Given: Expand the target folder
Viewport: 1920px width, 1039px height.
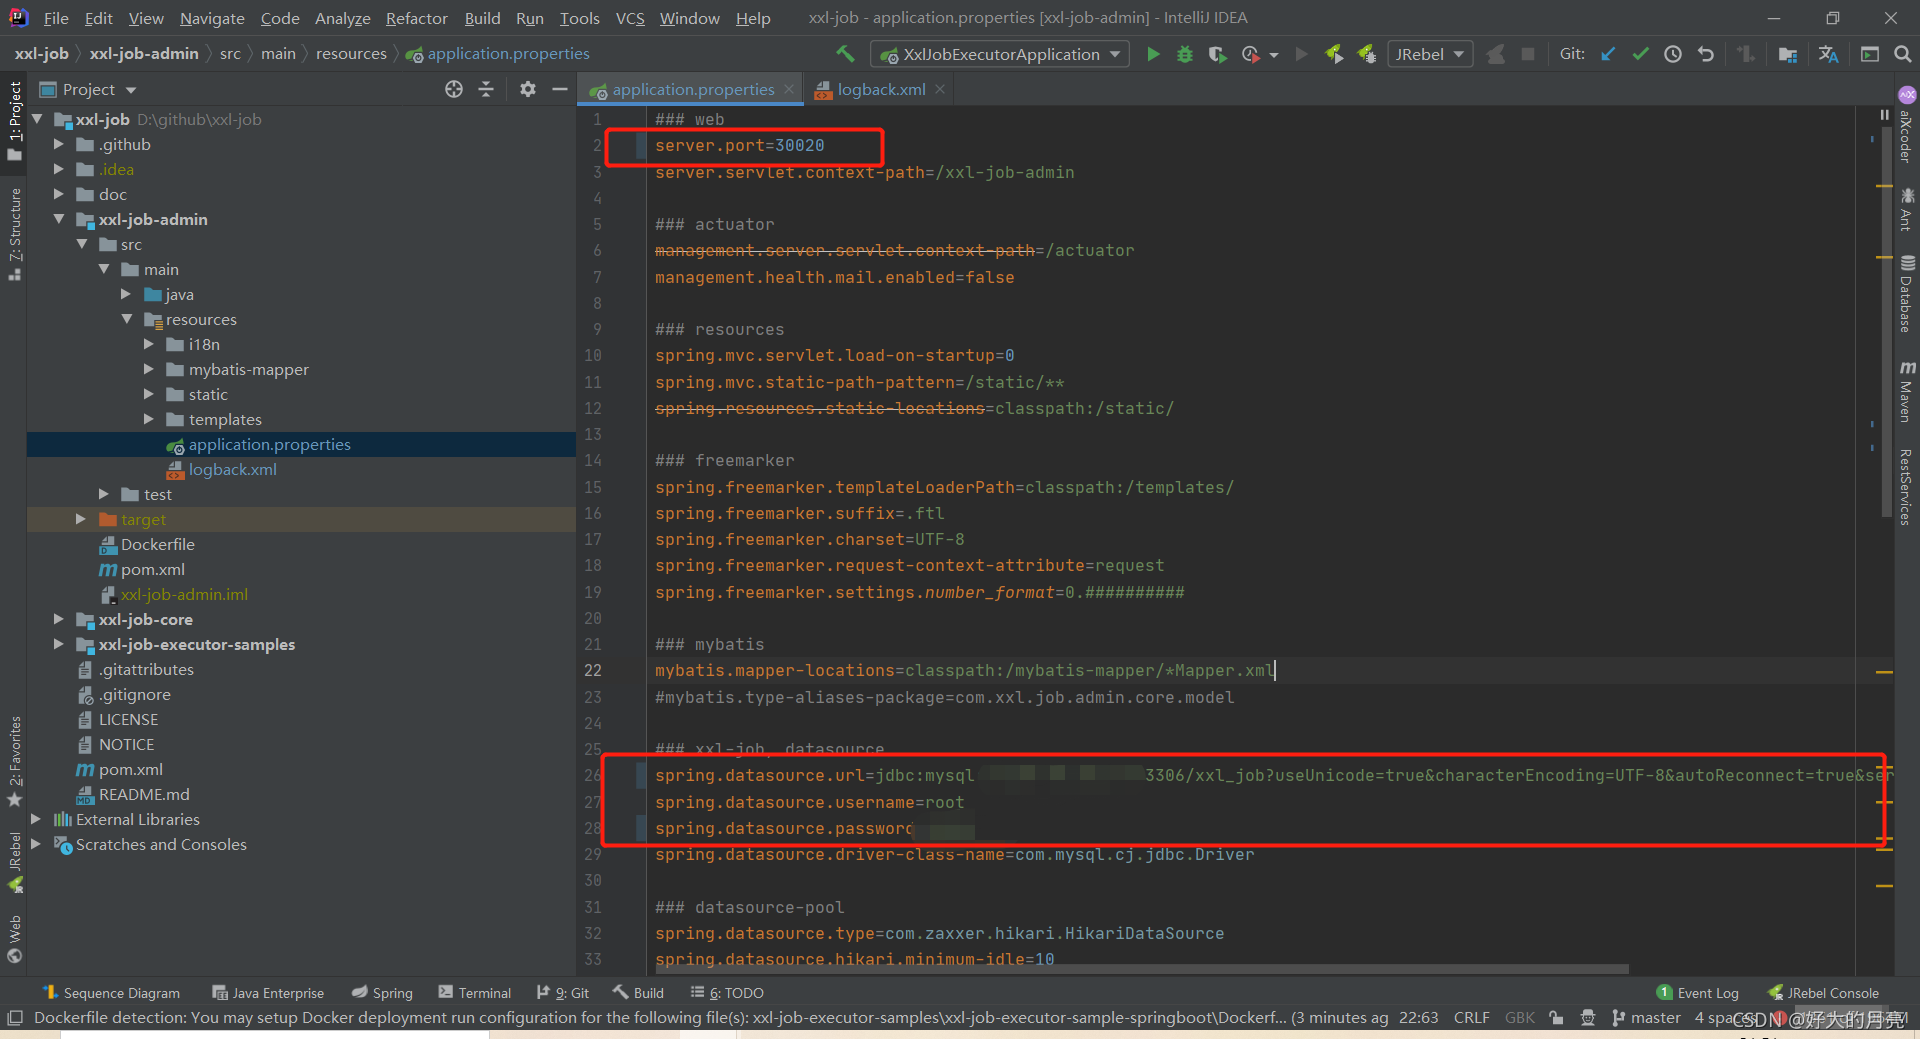Looking at the screenshot, I should click(81, 519).
